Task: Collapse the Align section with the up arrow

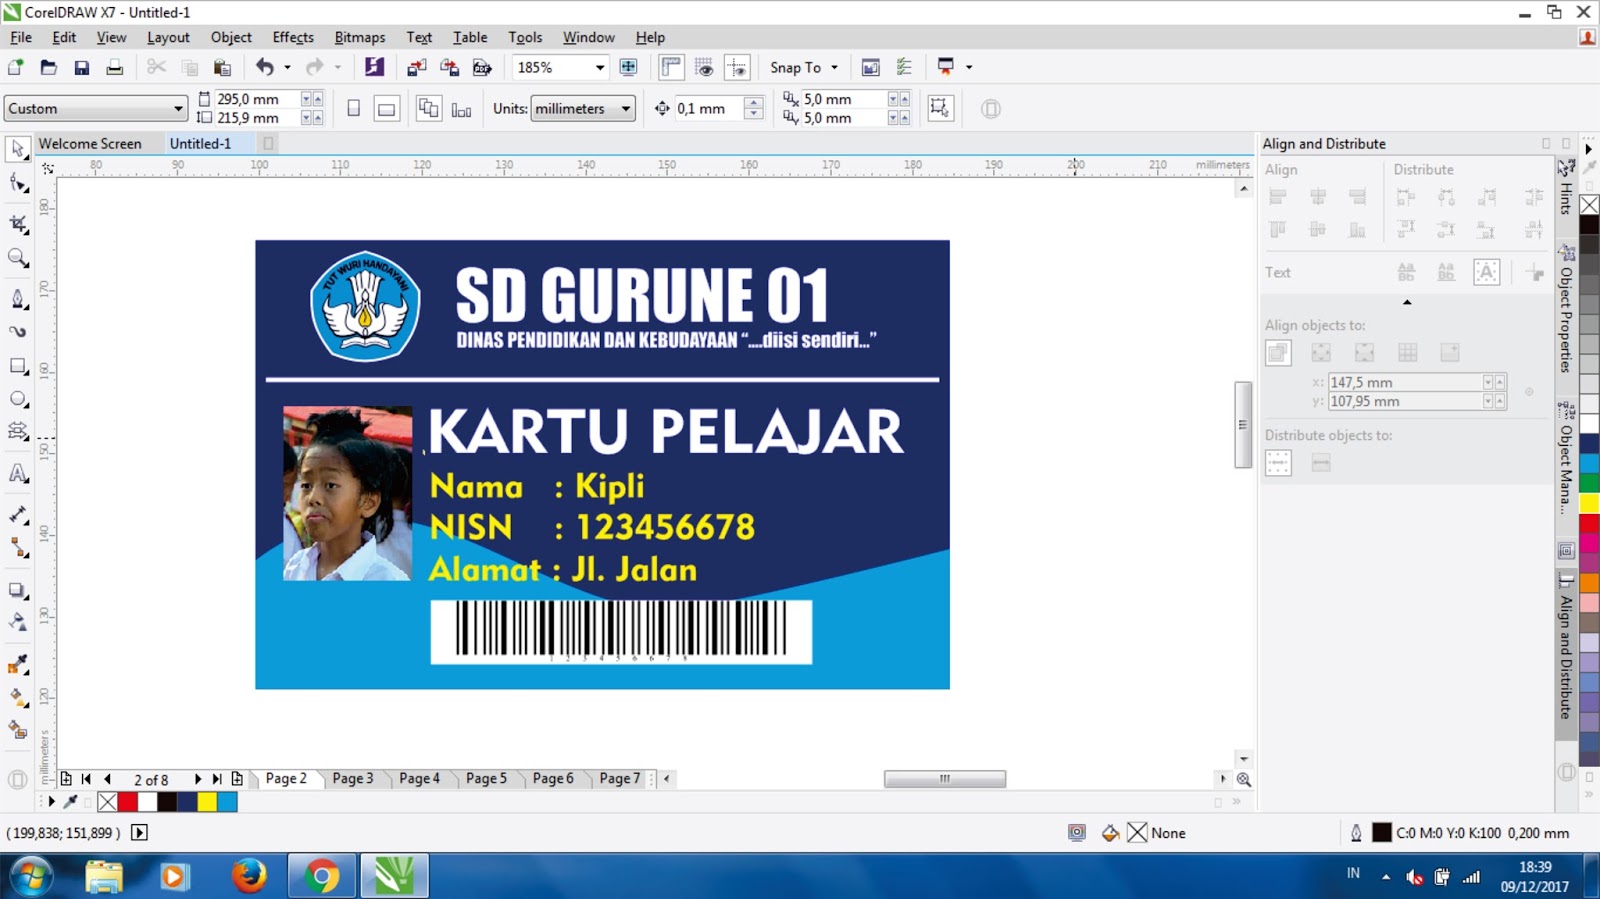Action: pyautogui.click(x=1407, y=302)
